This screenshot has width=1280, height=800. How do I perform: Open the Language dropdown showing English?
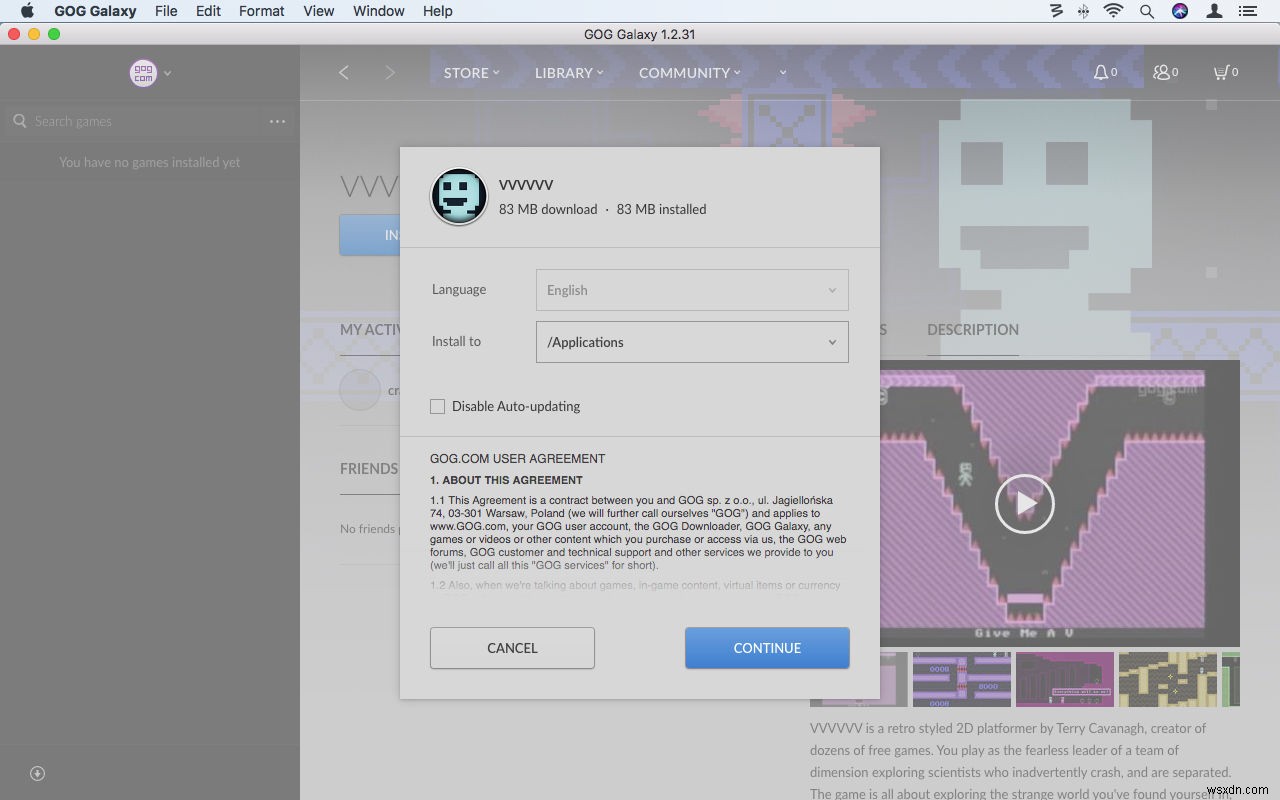pyautogui.click(x=692, y=289)
